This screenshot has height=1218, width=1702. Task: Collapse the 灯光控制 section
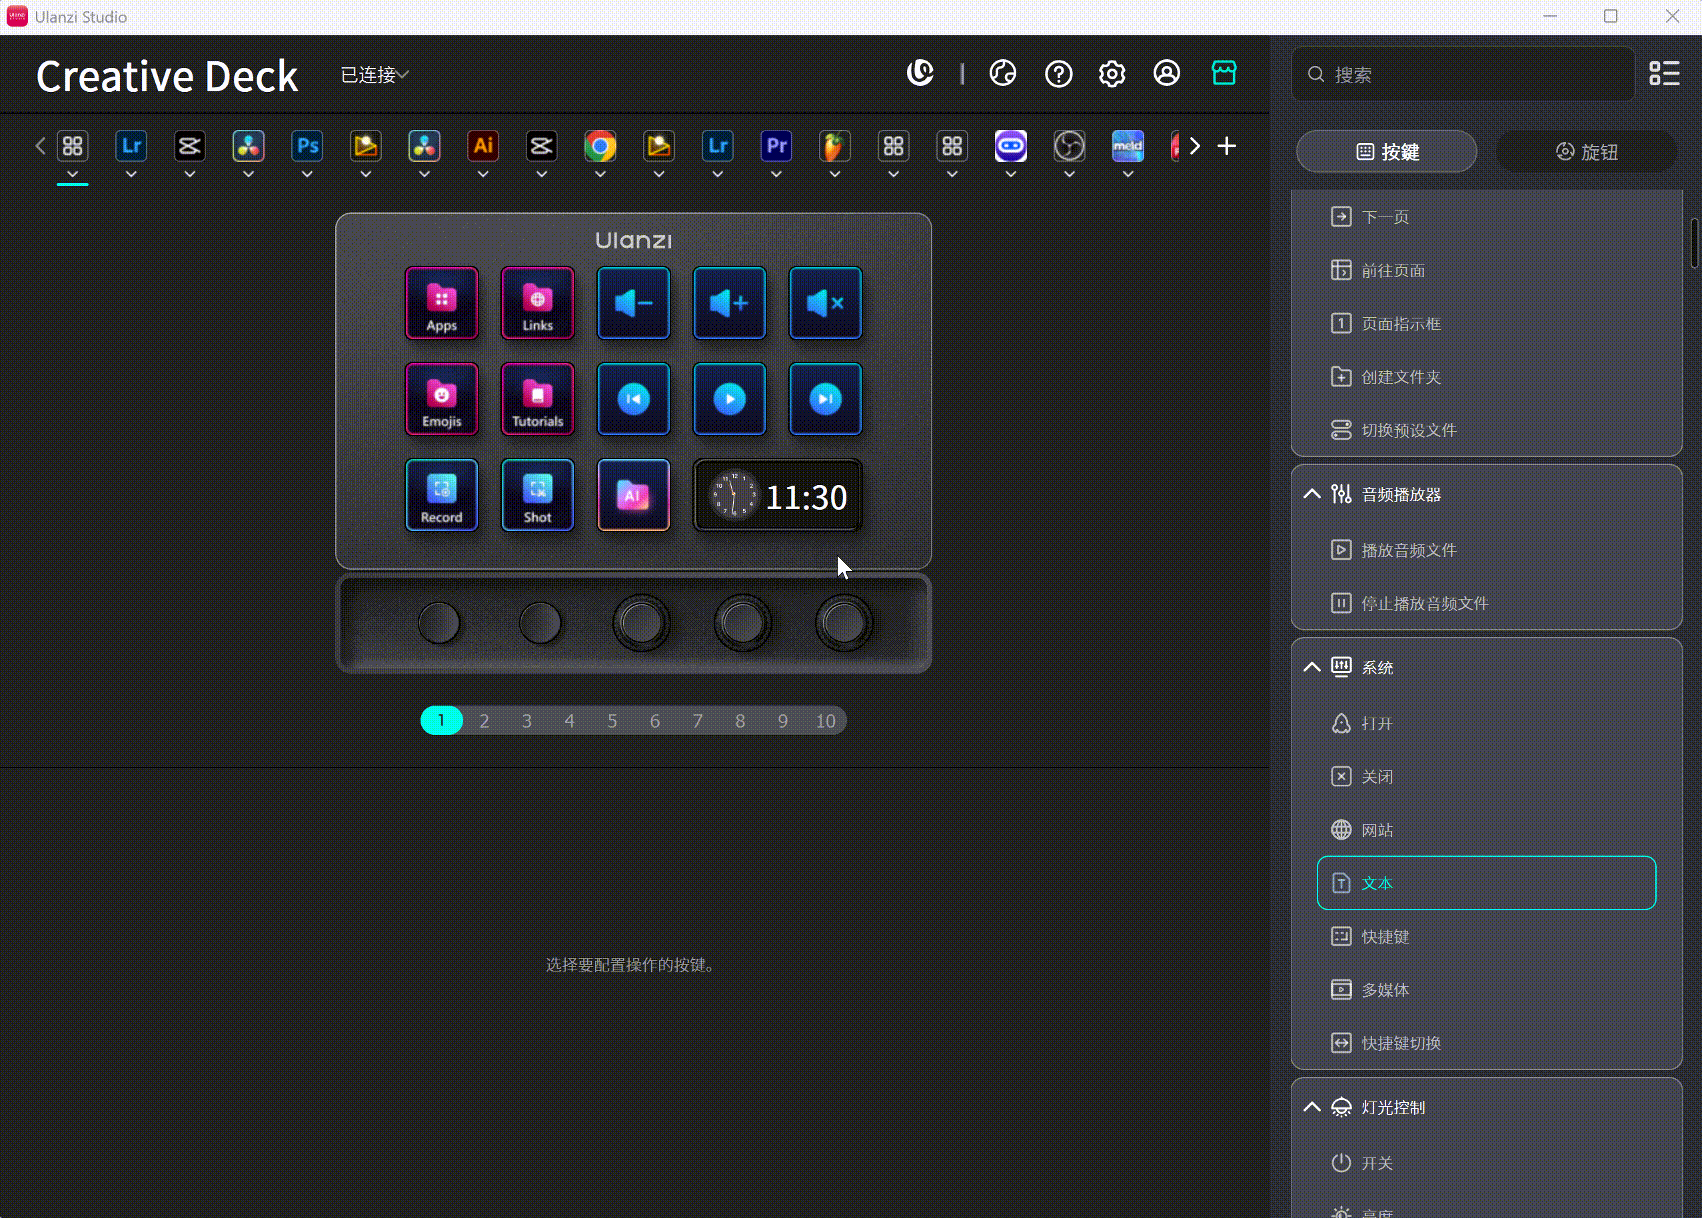1312,1107
